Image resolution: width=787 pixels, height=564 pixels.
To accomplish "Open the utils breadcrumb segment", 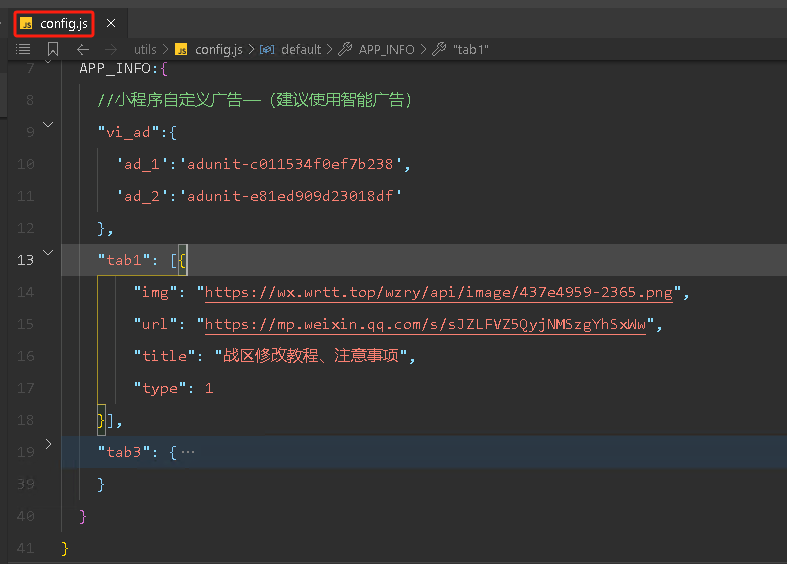I will [x=145, y=49].
